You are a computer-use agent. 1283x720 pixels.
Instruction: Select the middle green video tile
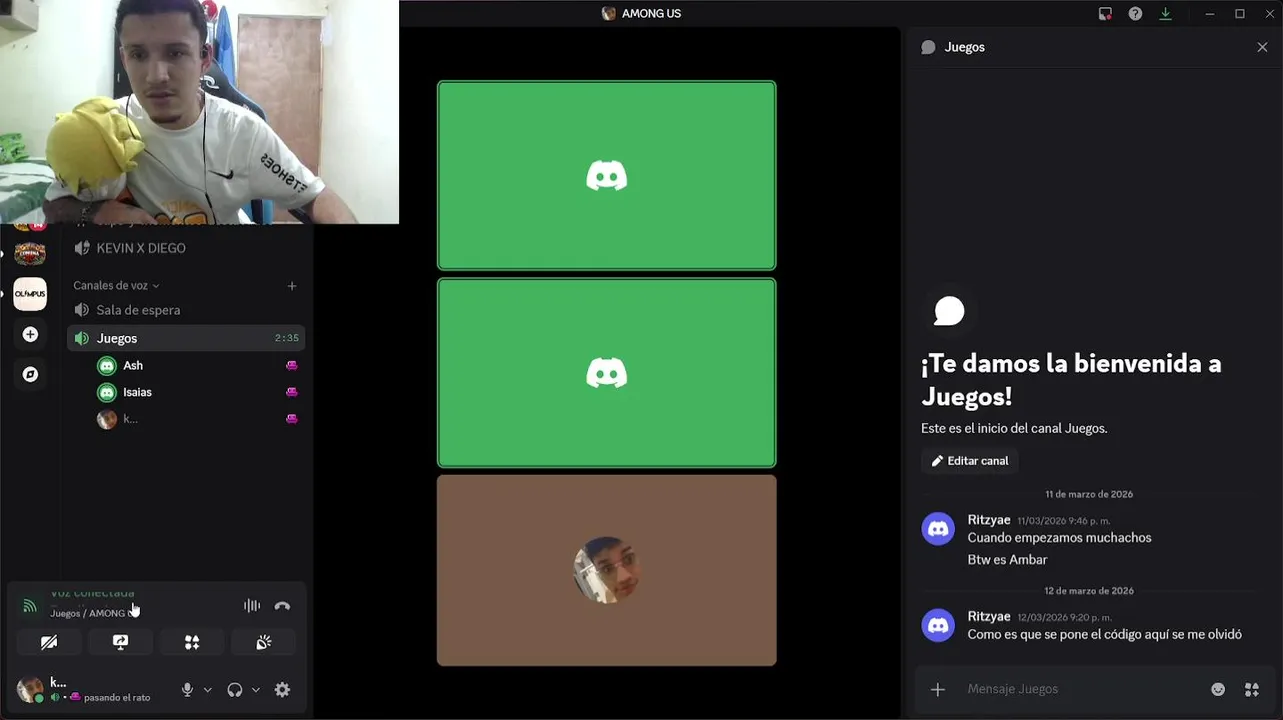606,373
